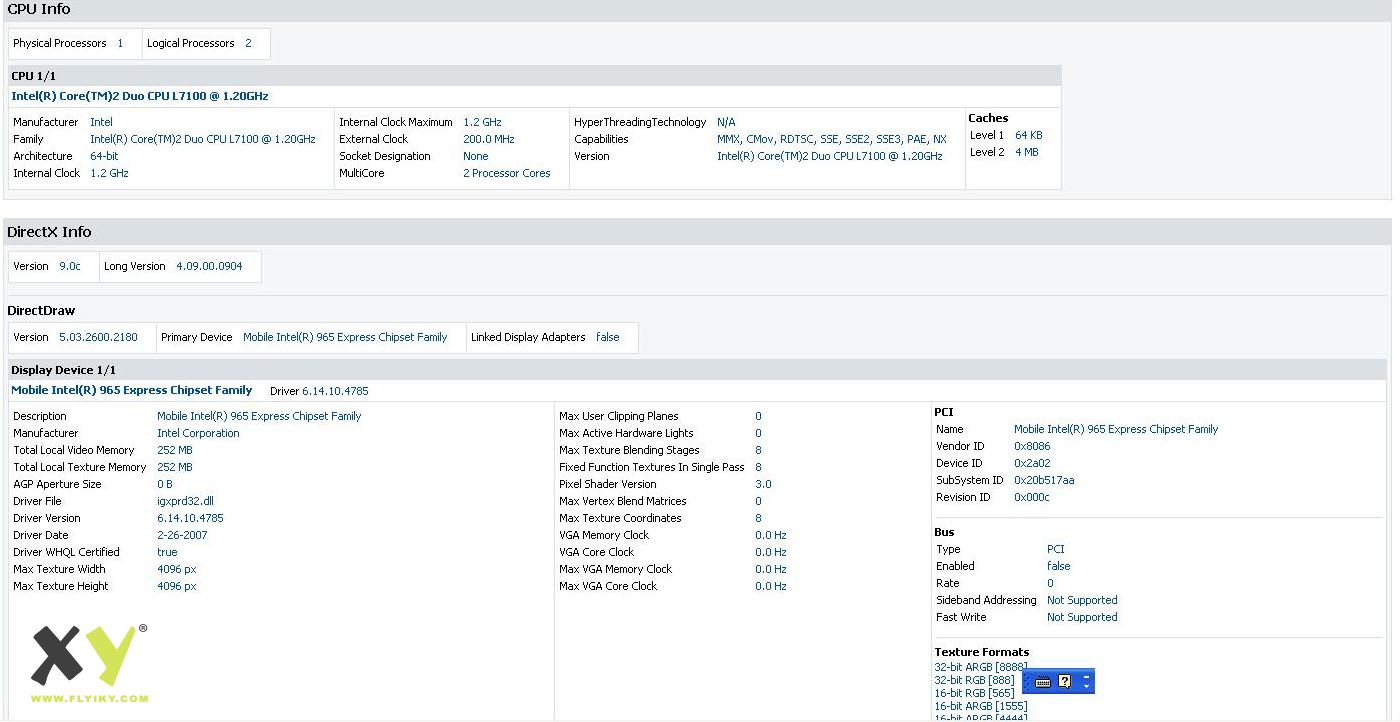Screen dimensions: 1400x722
Task: Select Total Local Video Memory 252 MB
Action: click(175, 450)
